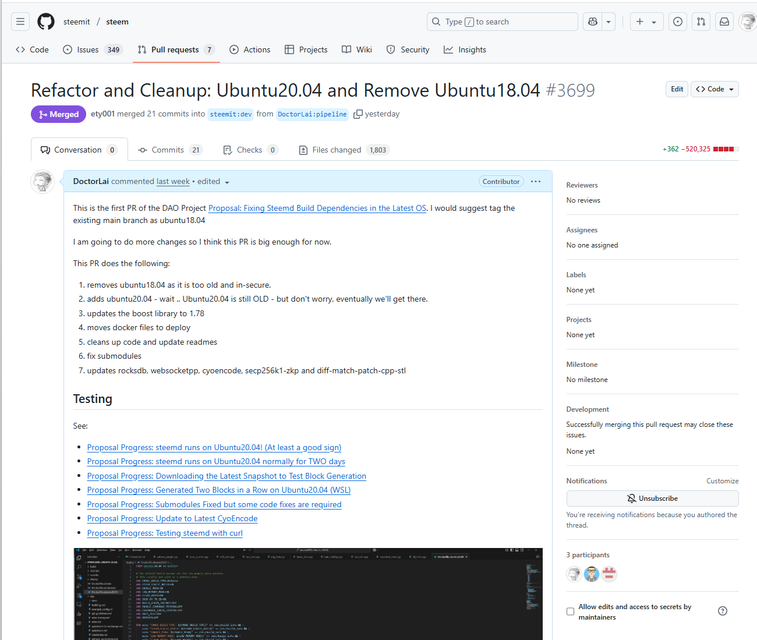Open the DoctorLai author name link
The image size is (757, 640).
click(91, 181)
